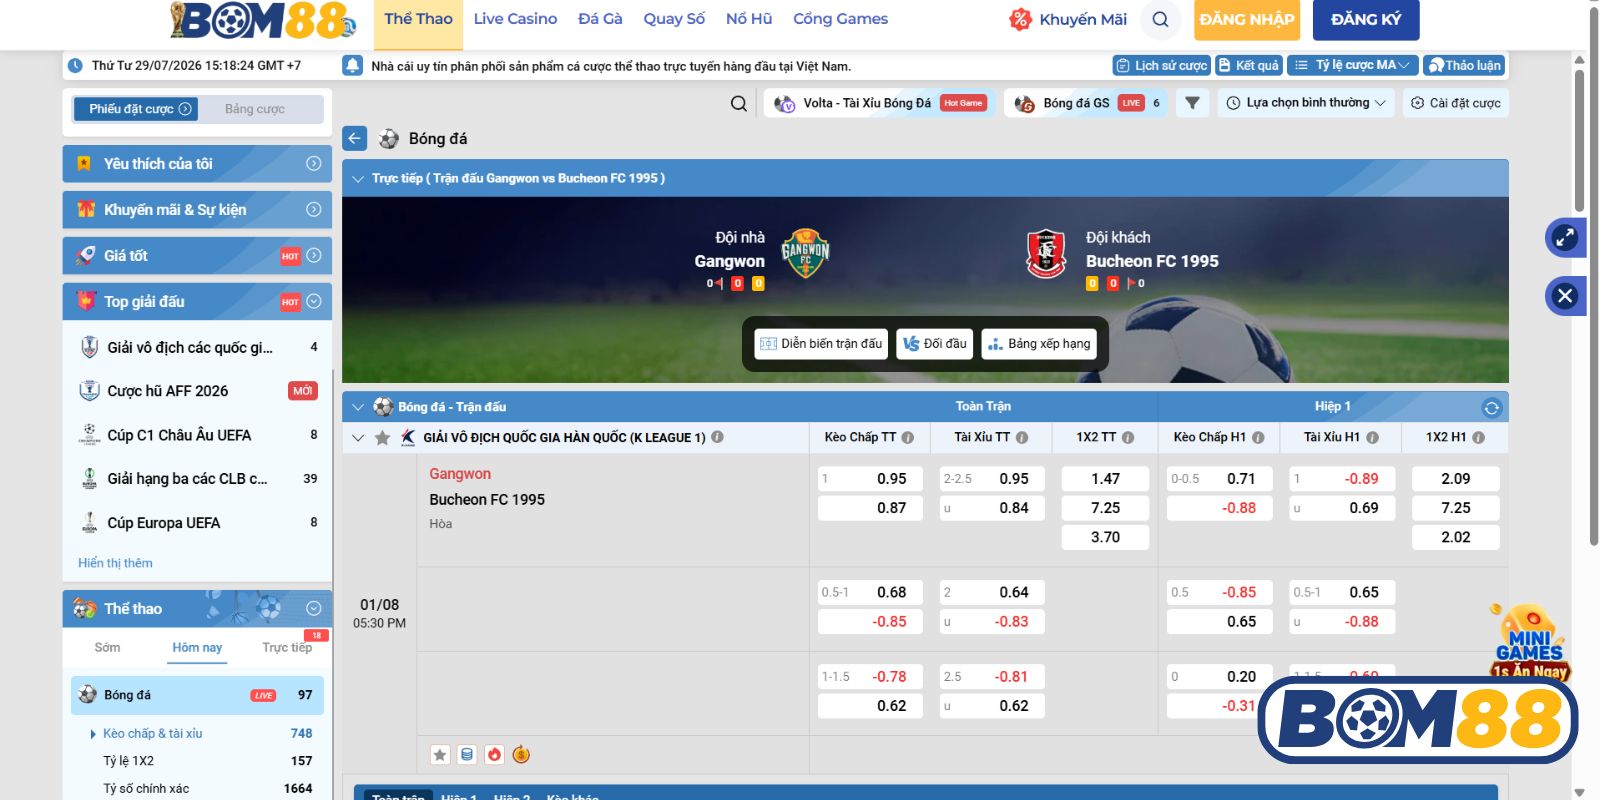
Task: Expand Khuyến mãi & Sự kiện panel
Action: (x=197, y=210)
